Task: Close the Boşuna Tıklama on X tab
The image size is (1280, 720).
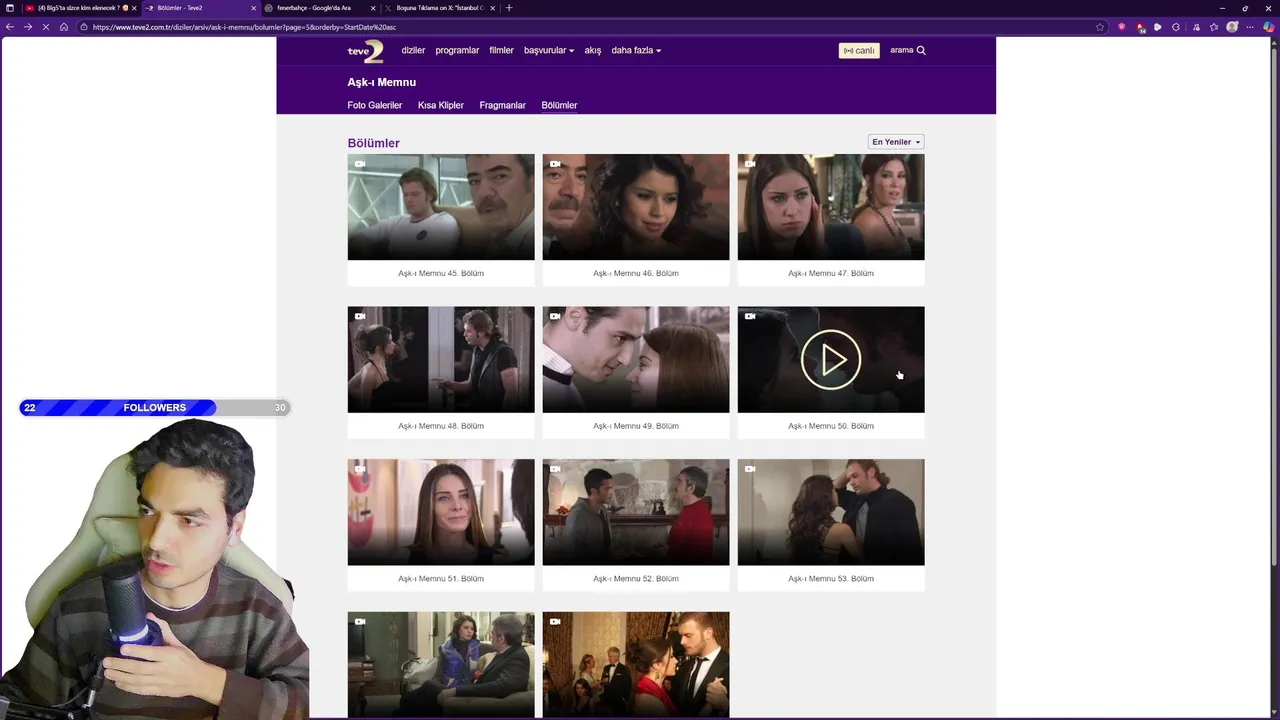Action: (x=493, y=8)
